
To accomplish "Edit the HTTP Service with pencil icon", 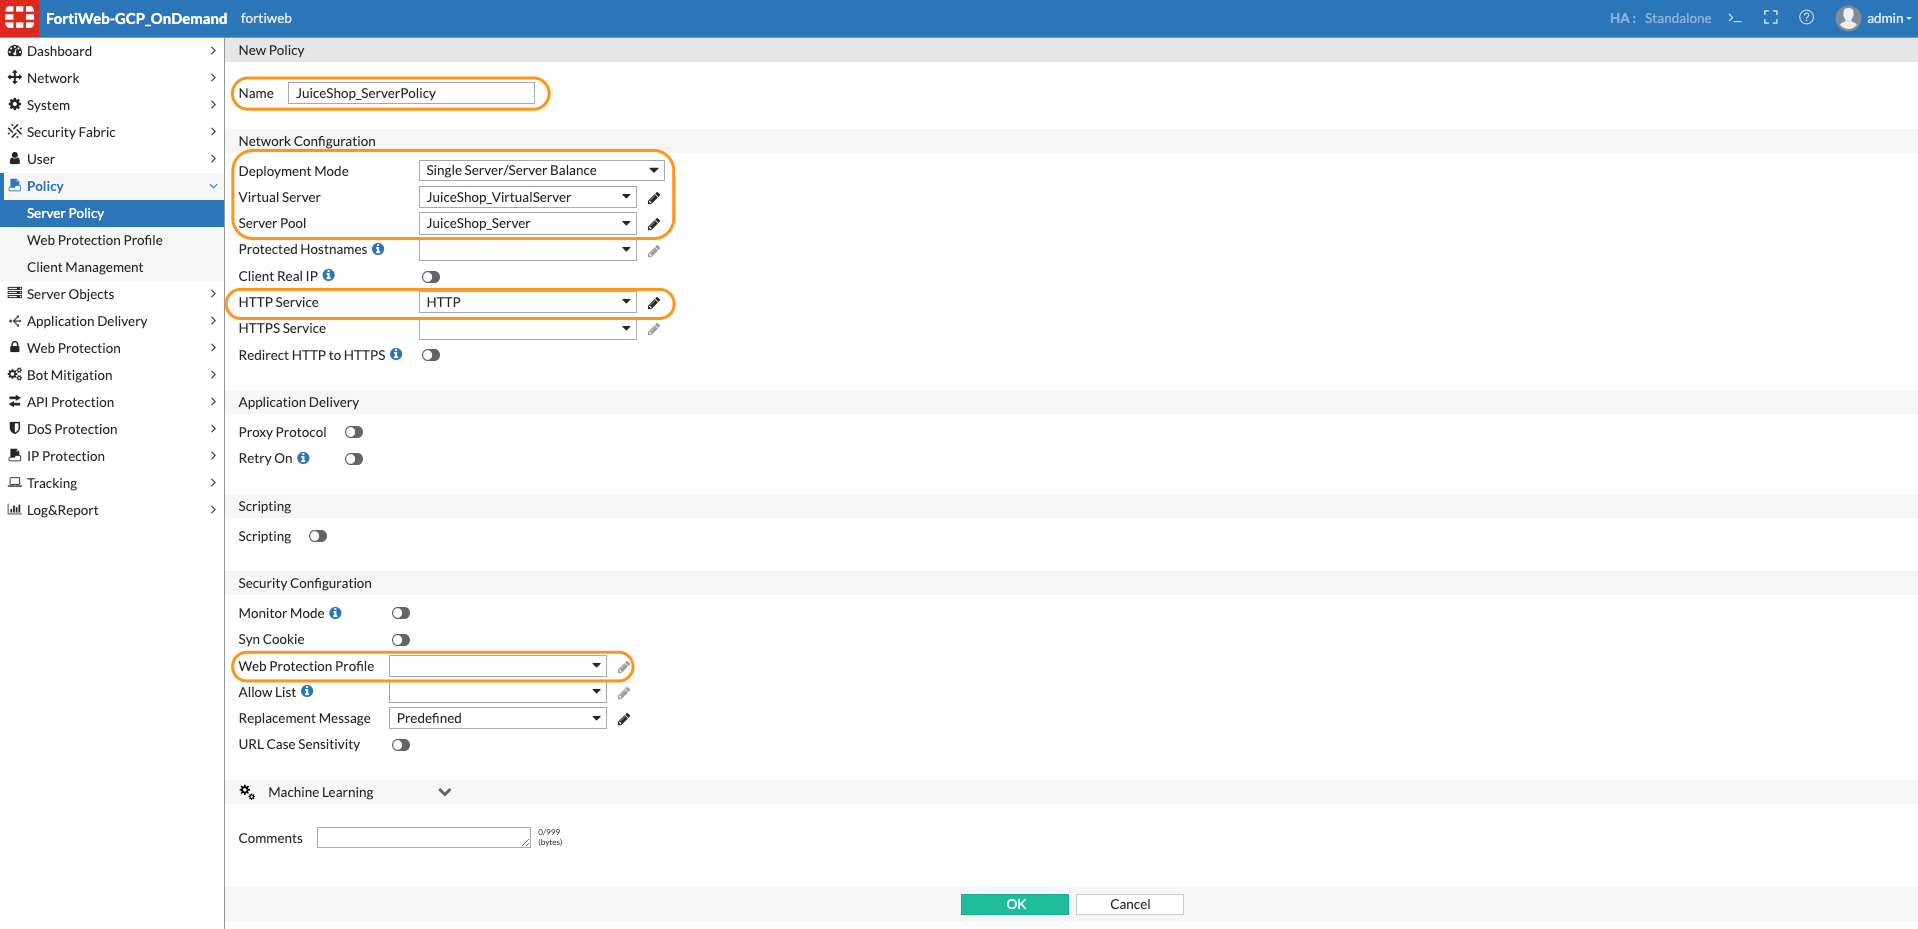I will (654, 303).
